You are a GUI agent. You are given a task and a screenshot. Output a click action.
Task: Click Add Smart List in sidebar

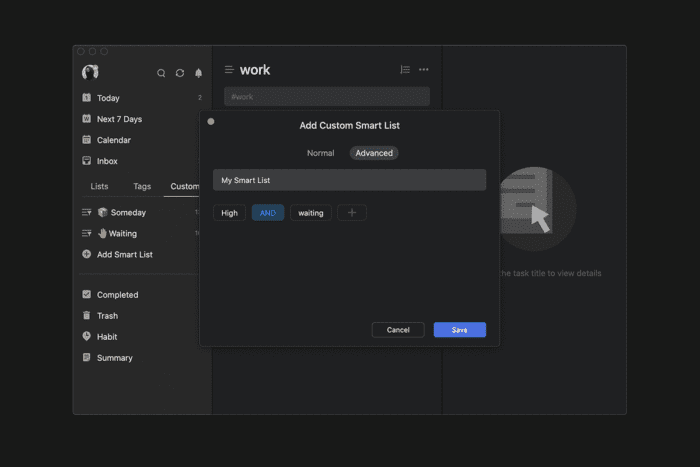(x=125, y=254)
